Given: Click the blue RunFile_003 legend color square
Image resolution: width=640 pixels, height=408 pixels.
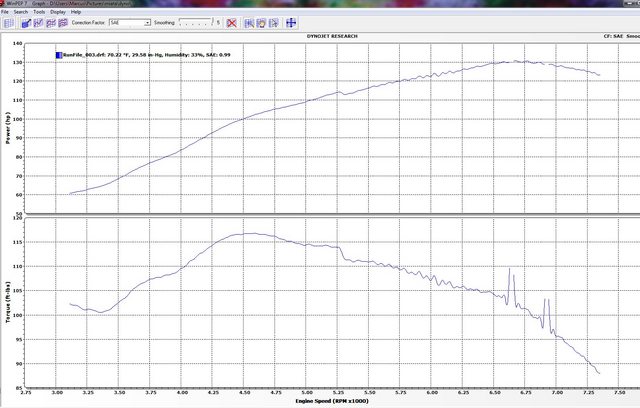Looking at the screenshot, I should (x=59, y=55).
